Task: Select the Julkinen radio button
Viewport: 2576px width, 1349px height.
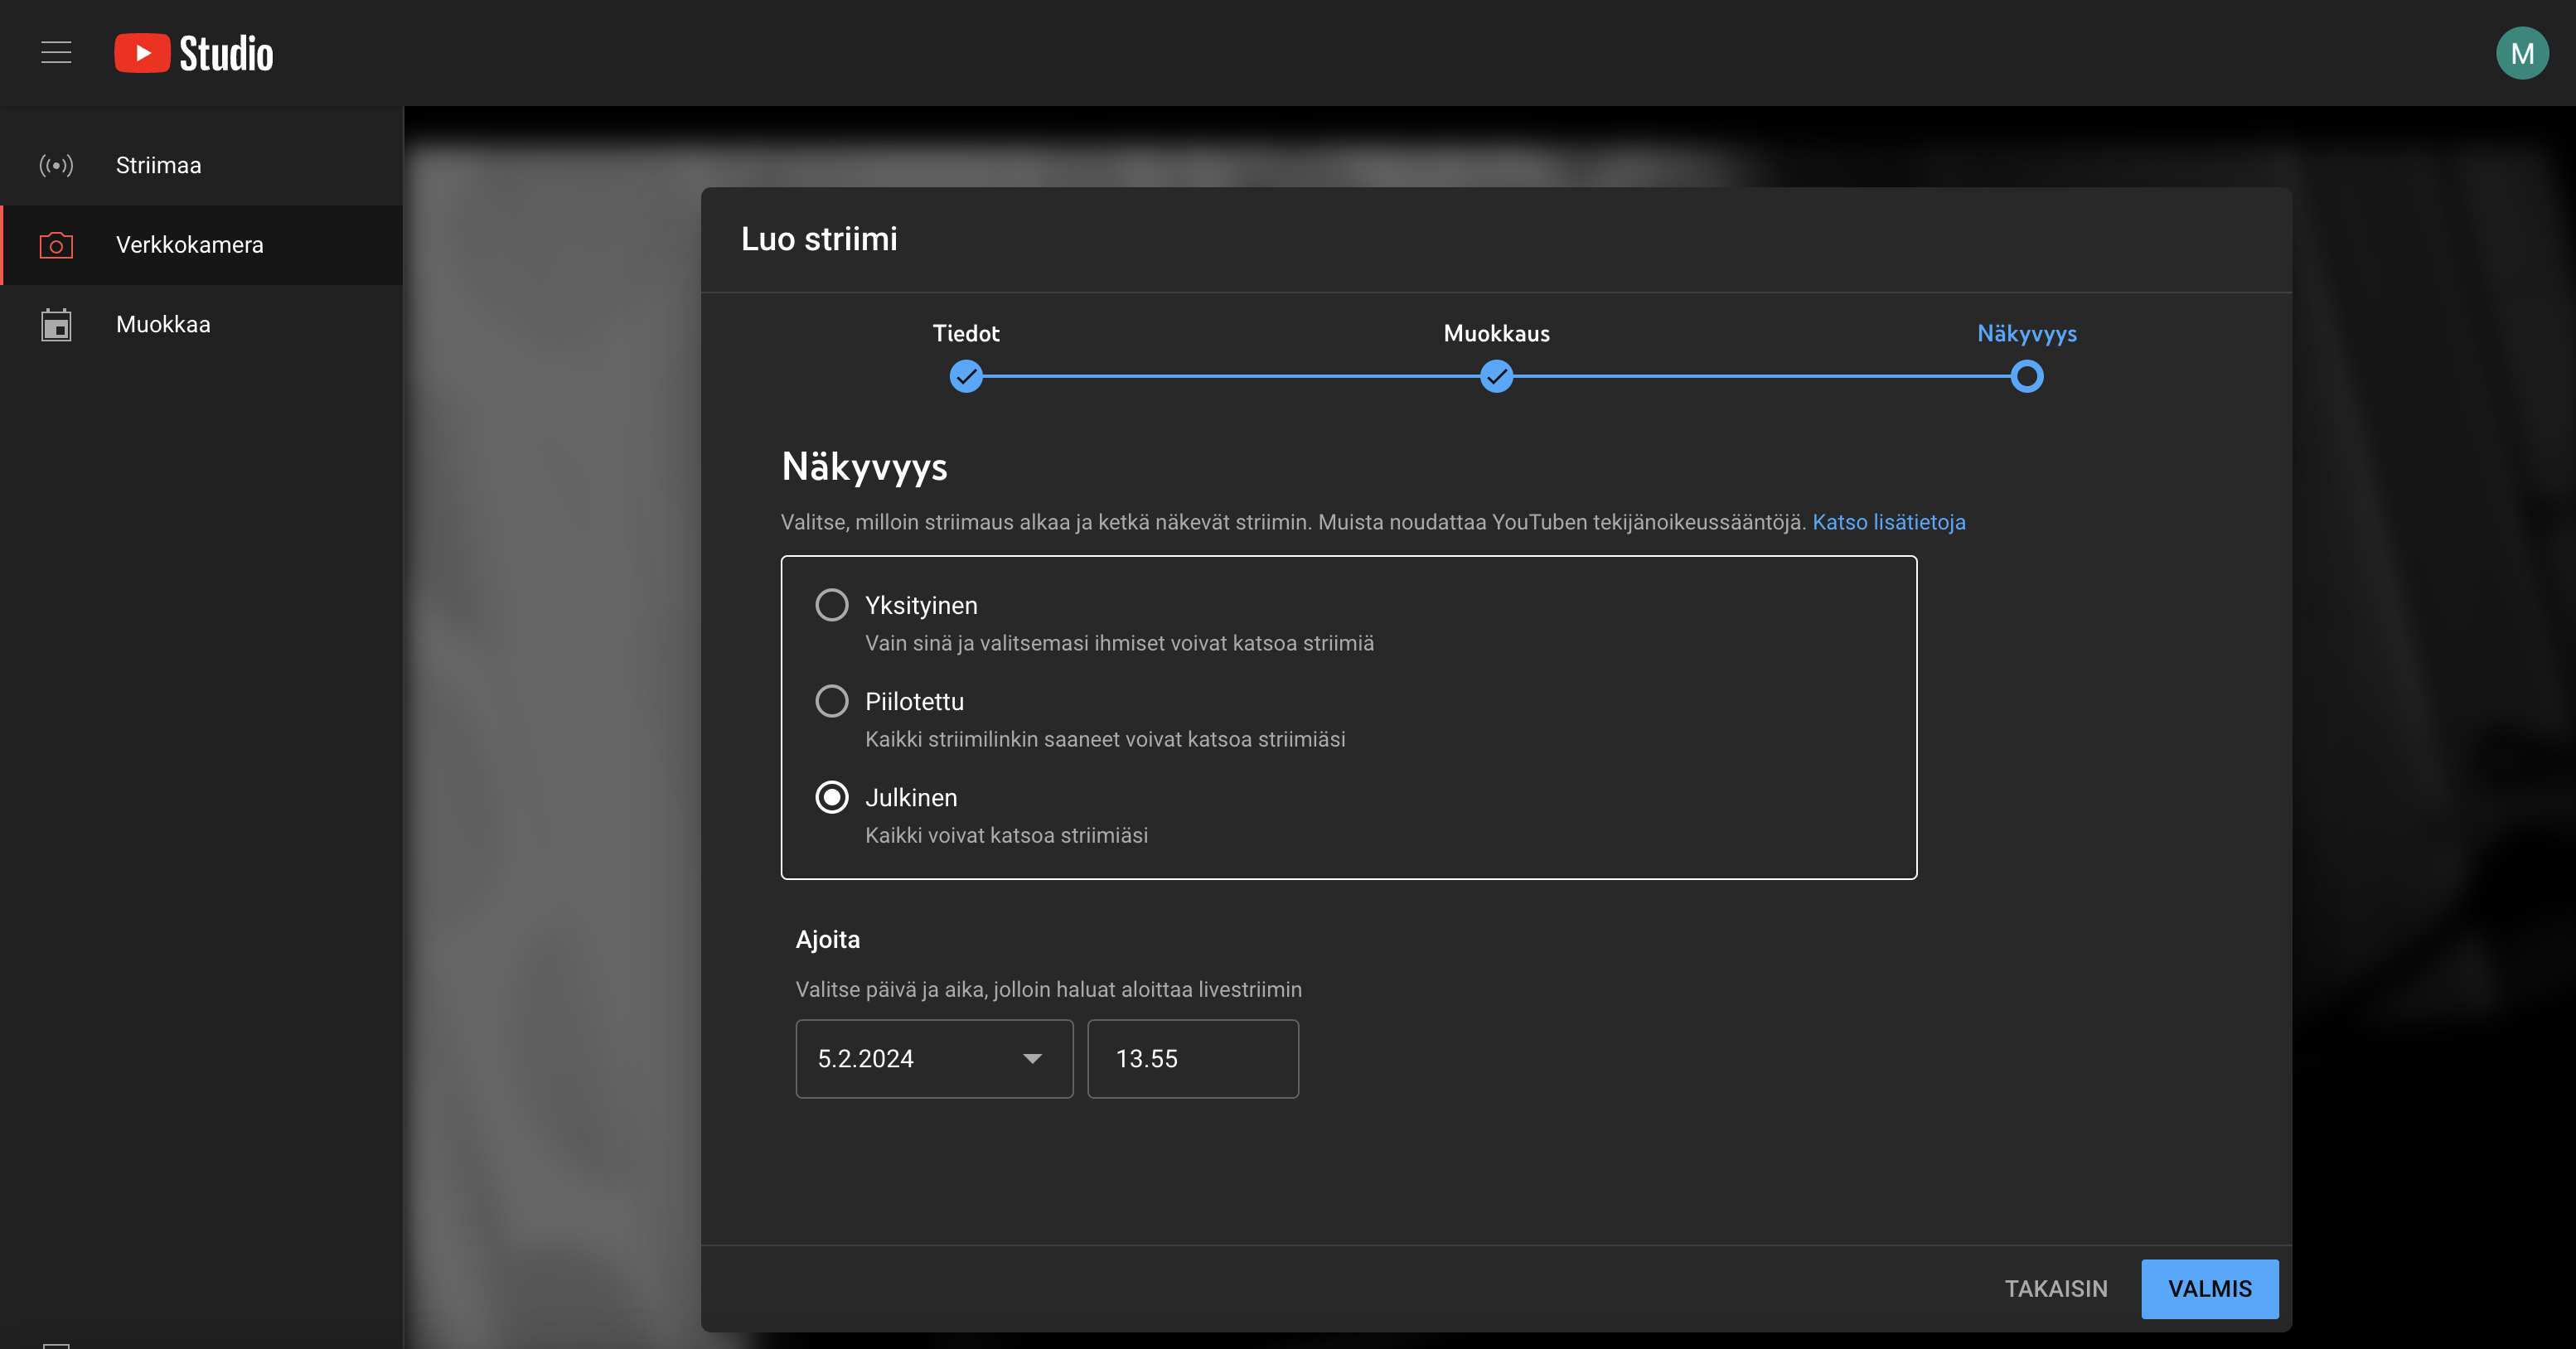Action: 831,797
